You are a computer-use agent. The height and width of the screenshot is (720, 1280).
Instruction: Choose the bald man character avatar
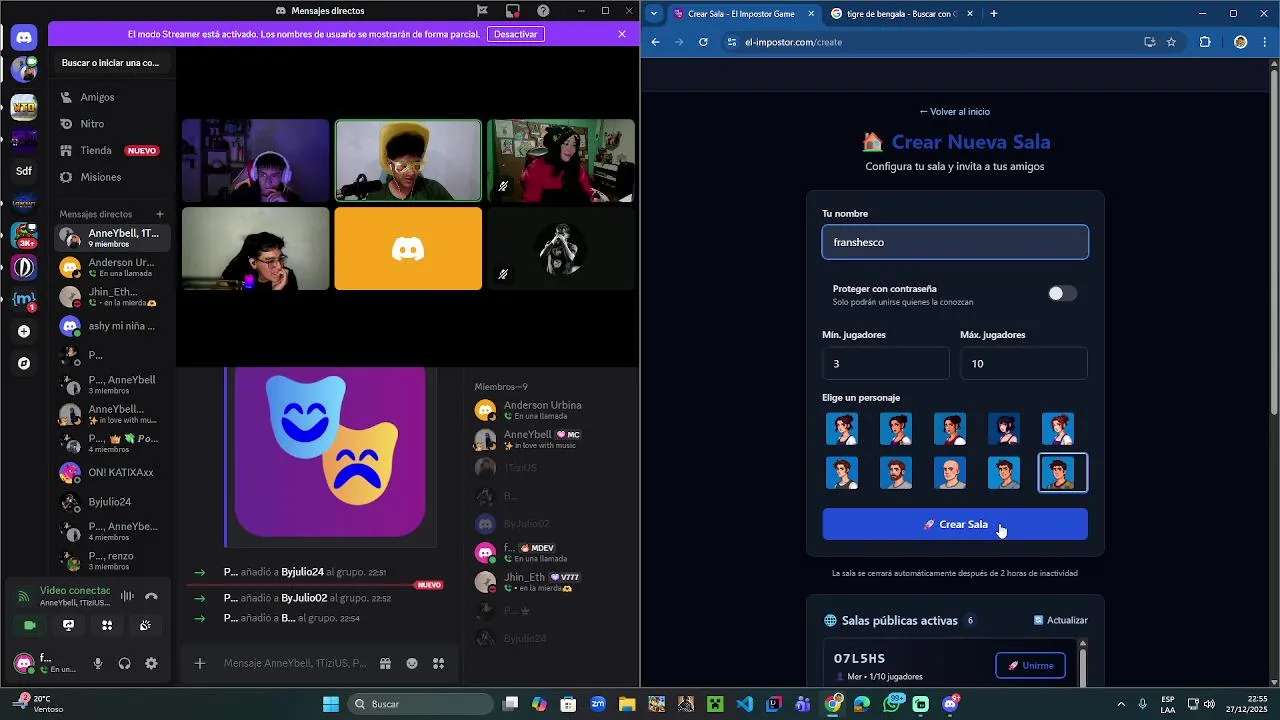949,473
